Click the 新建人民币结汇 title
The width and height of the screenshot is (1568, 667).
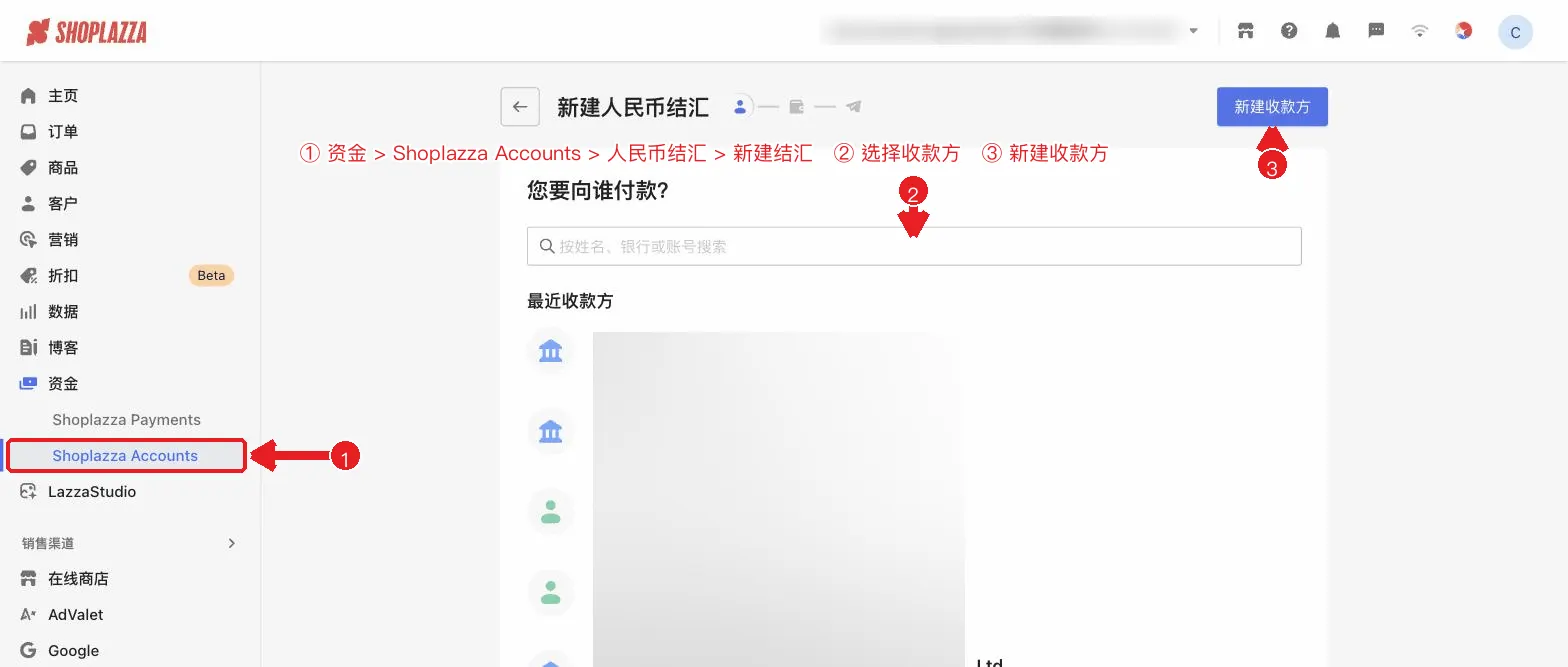633,107
